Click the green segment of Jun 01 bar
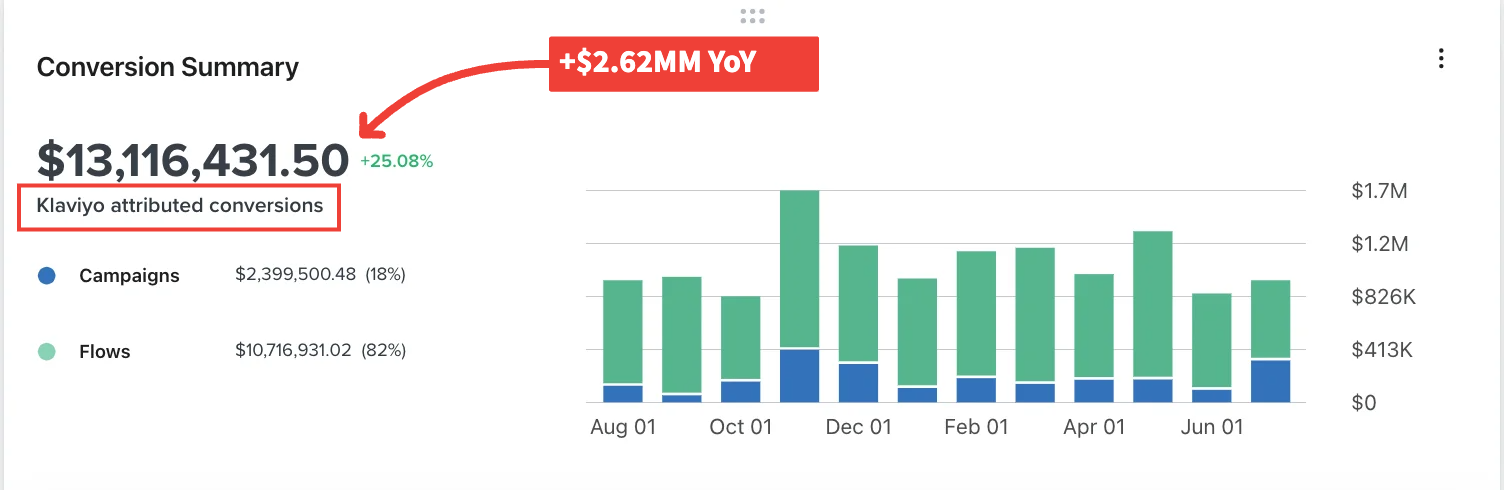 [x=1212, y=340]
